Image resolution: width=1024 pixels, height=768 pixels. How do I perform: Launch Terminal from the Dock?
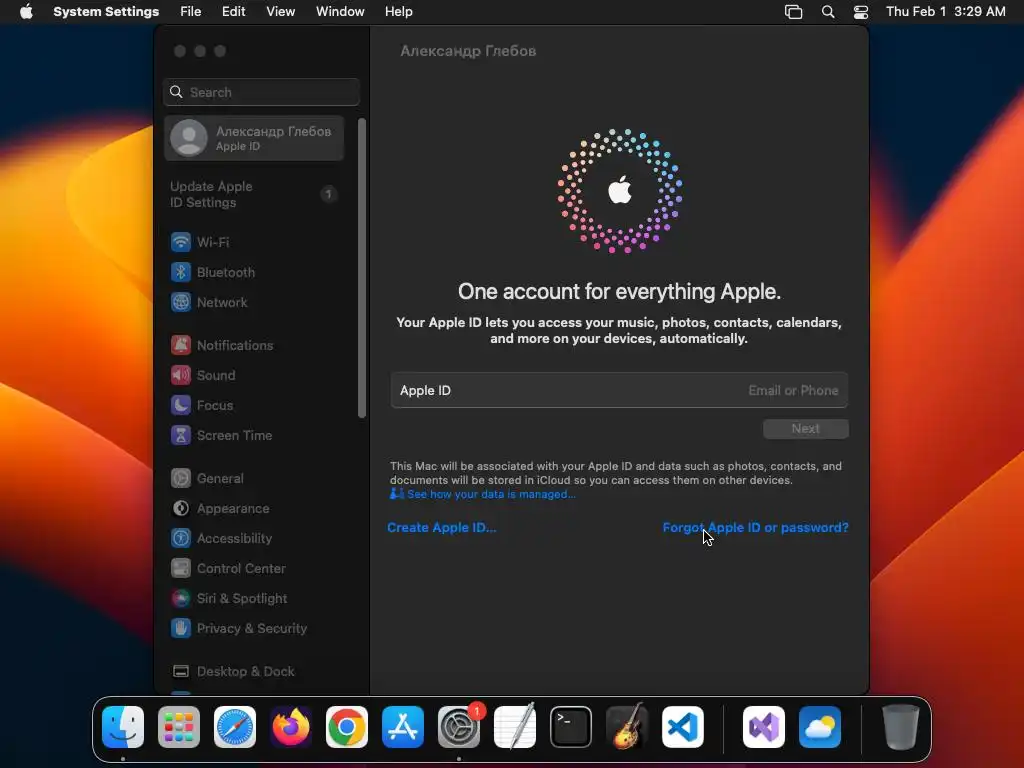point(571,727)
